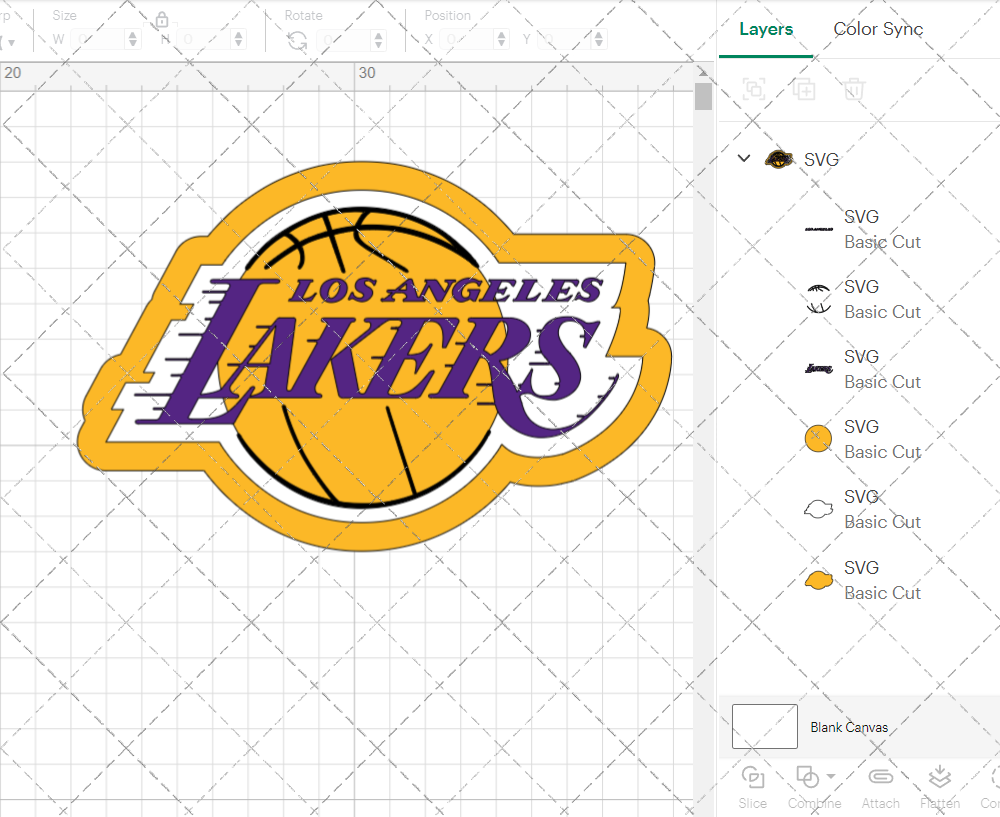Collapse the SVG group layer
The height and width of the screenshot is (817, 1000).
(744, 158)
